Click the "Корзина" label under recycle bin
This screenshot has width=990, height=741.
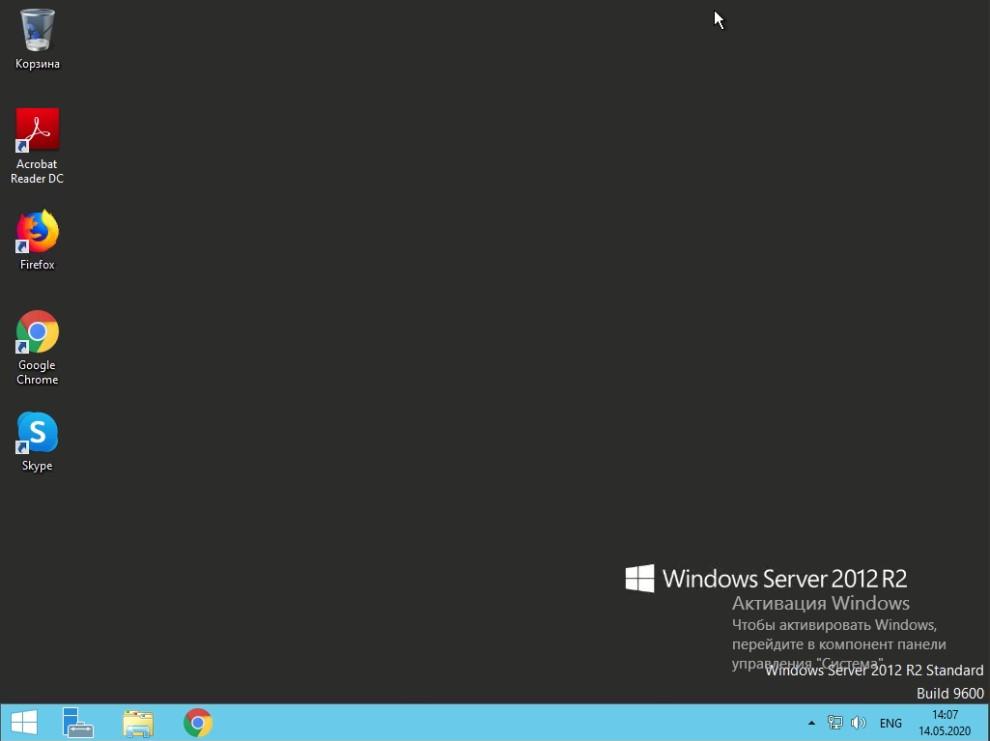click(37, 64)
